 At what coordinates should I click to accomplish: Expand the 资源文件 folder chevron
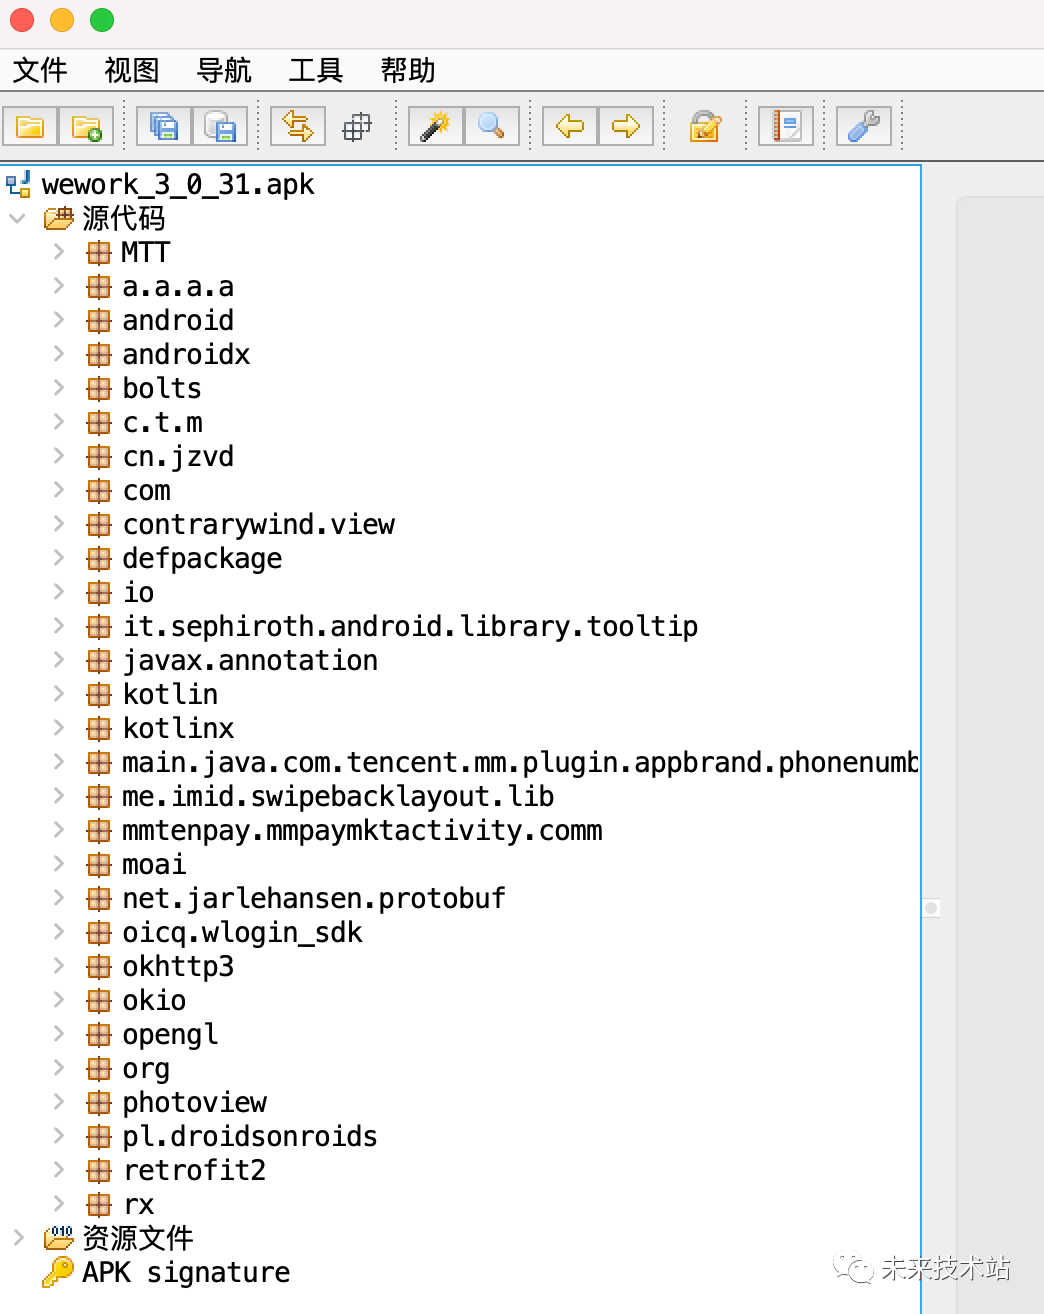click(18, 1238)
